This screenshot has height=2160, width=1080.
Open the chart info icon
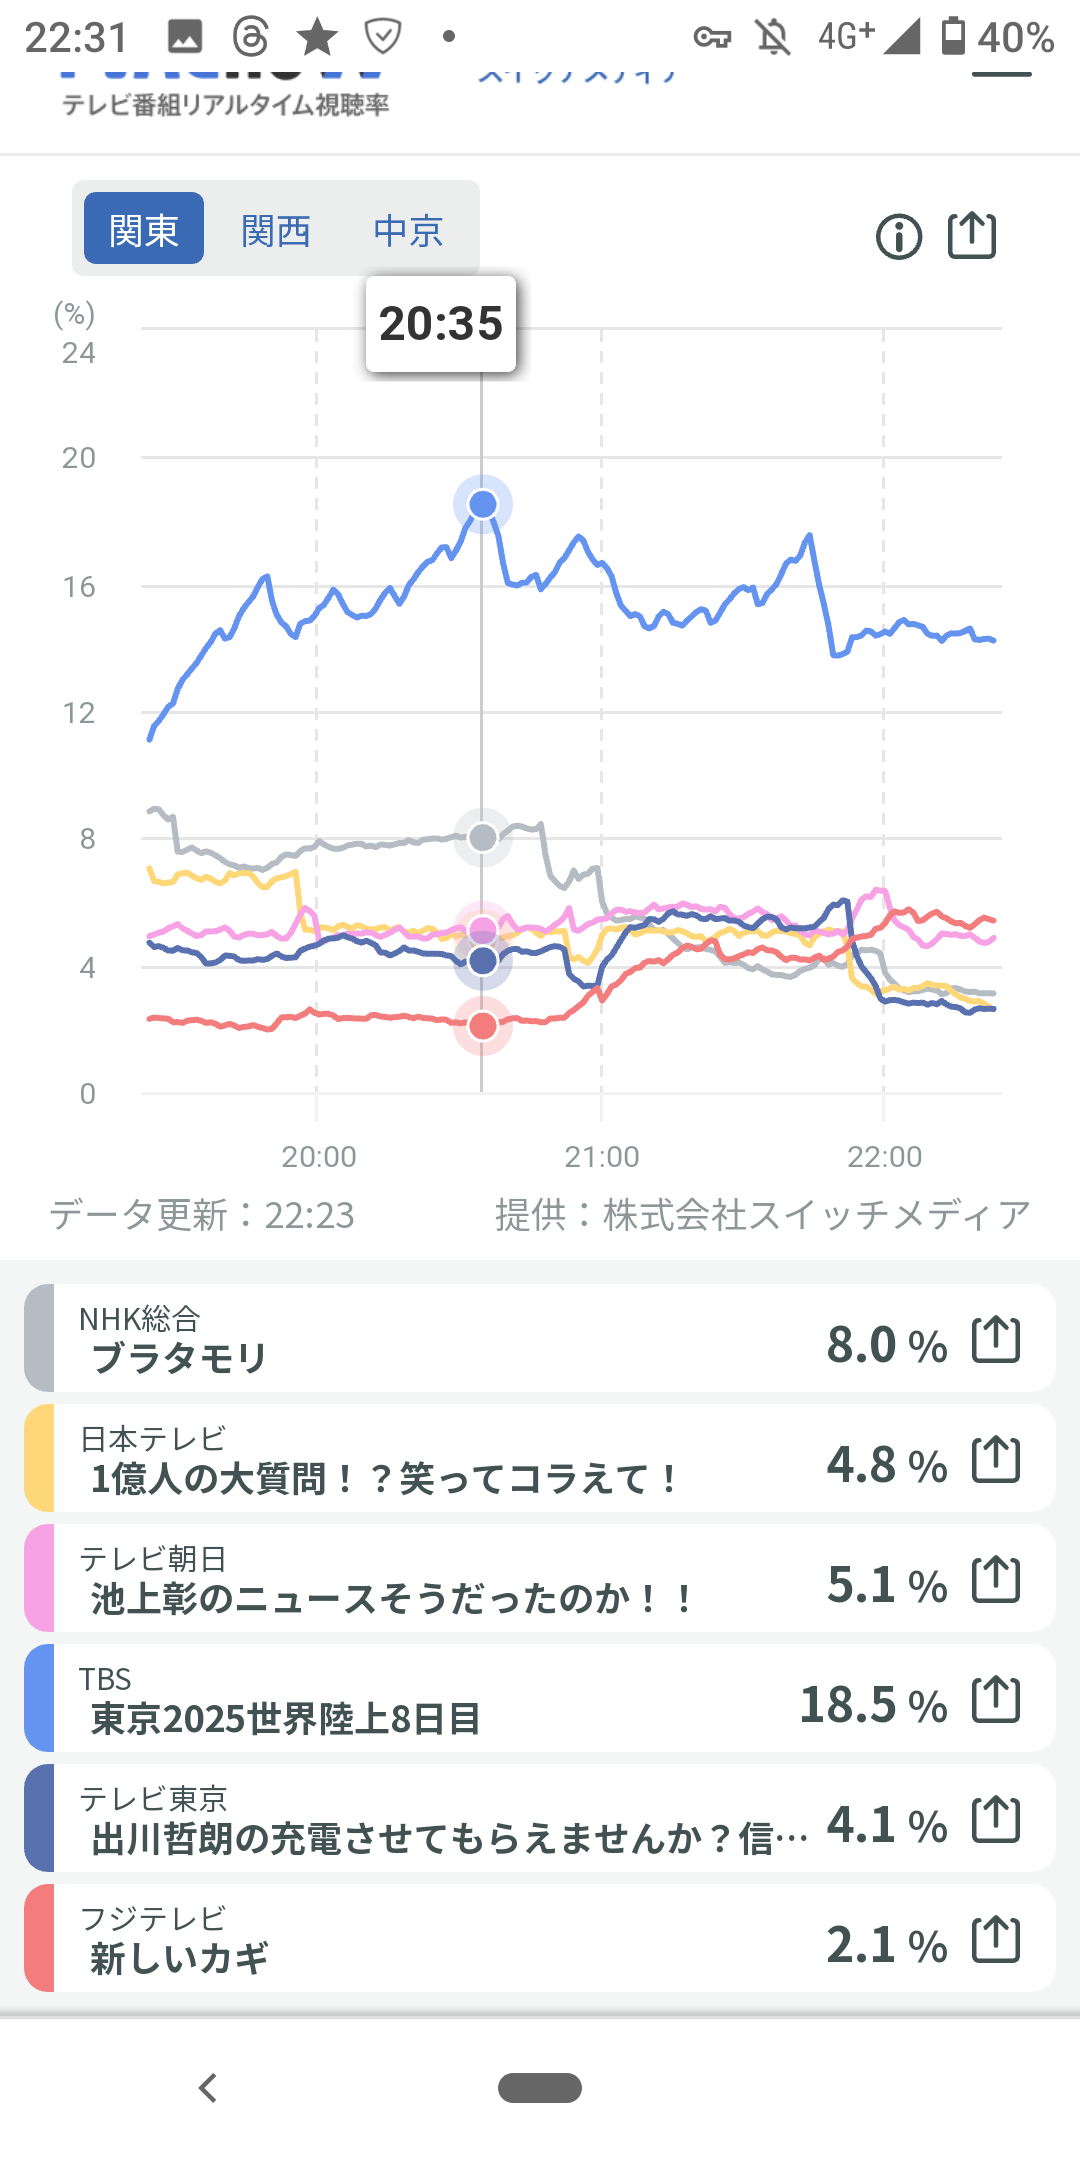(x=898, y=237)
